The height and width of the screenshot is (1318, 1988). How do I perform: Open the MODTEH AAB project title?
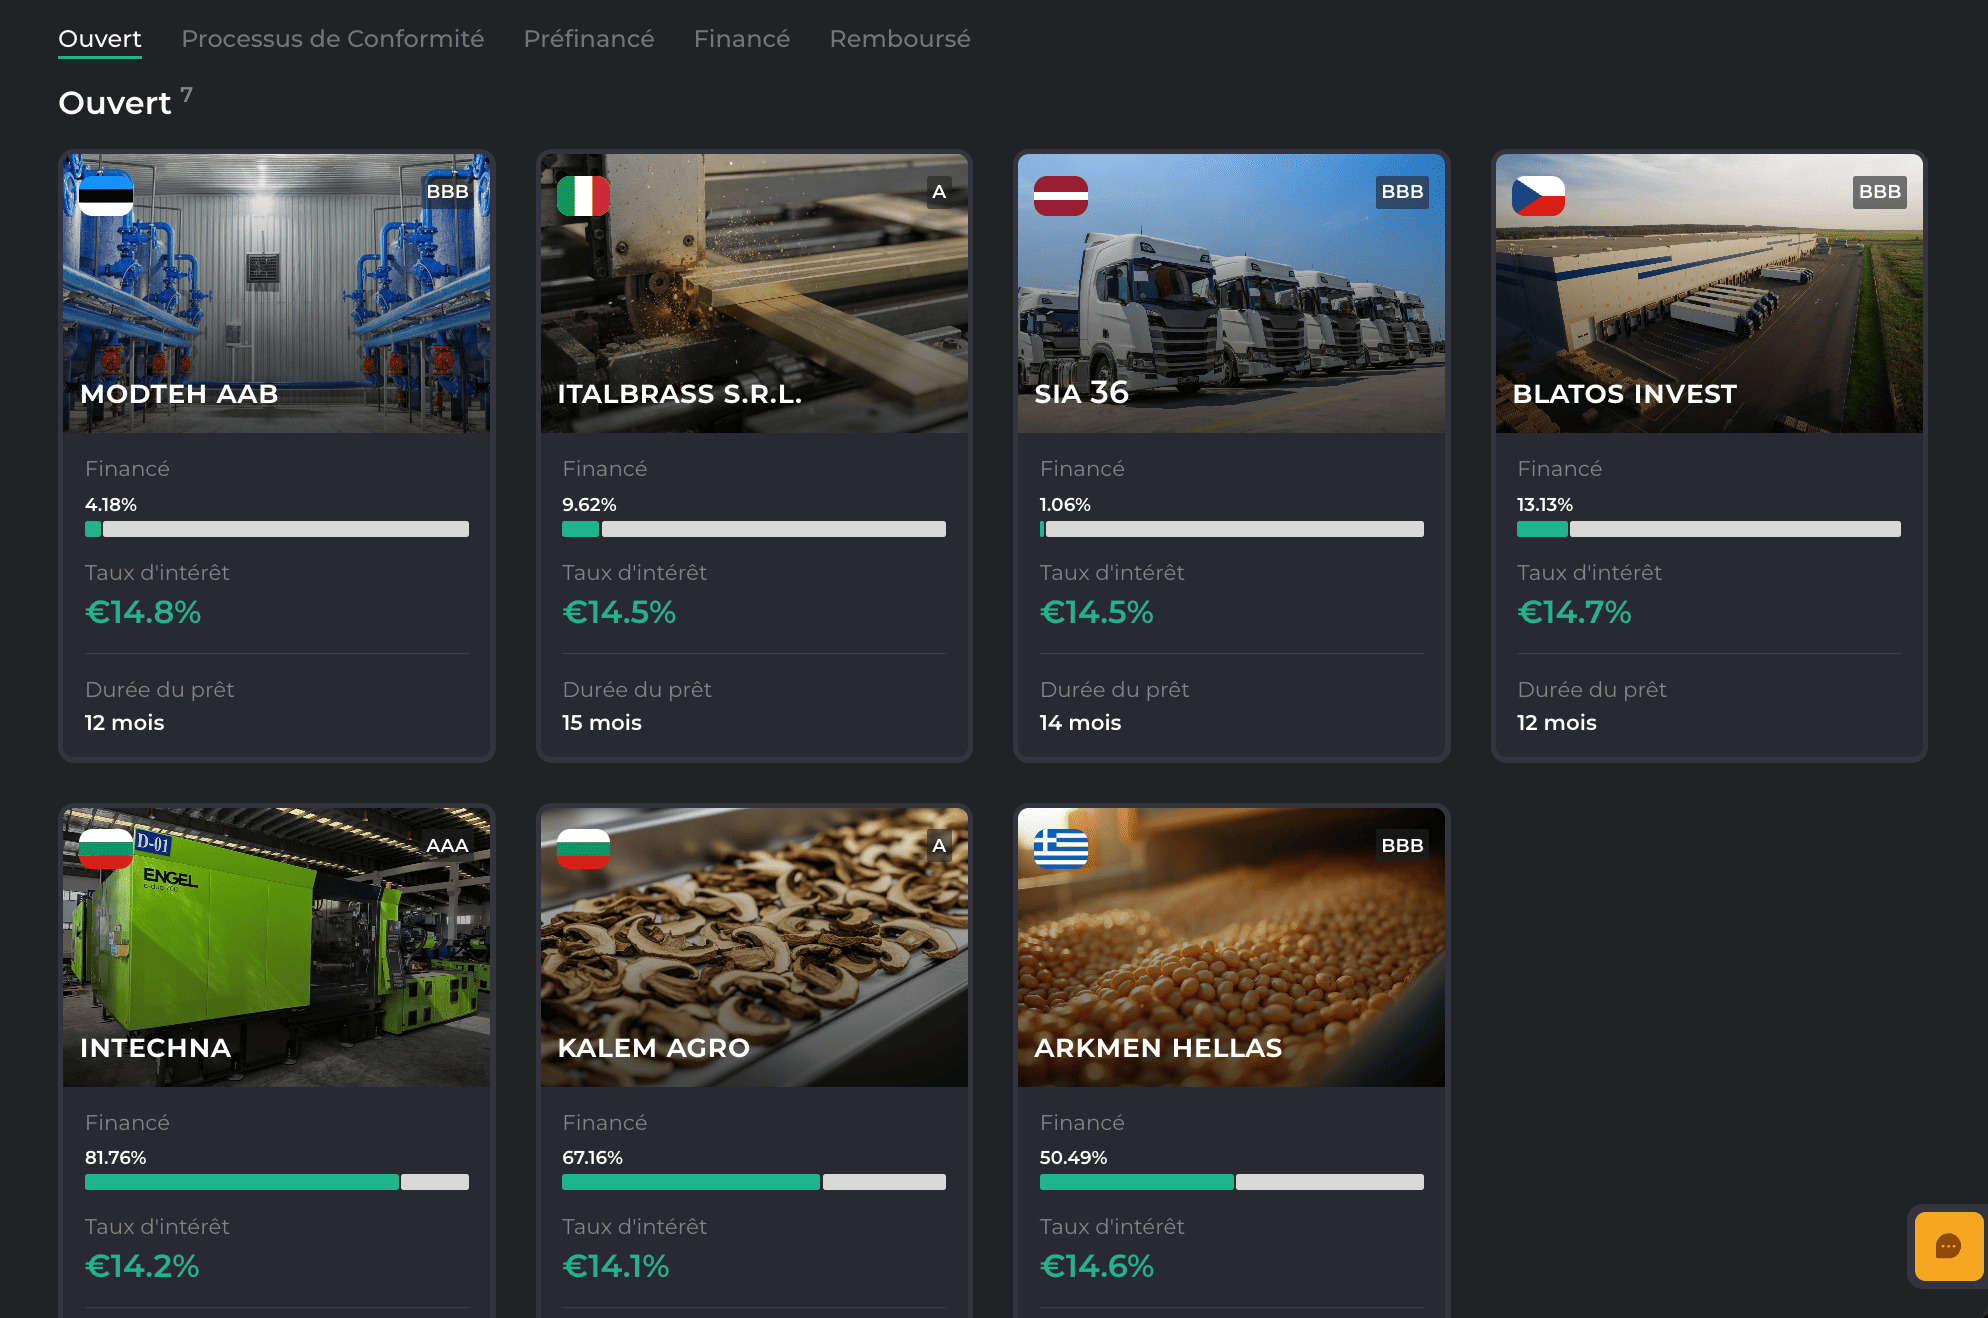coord(179,394)
